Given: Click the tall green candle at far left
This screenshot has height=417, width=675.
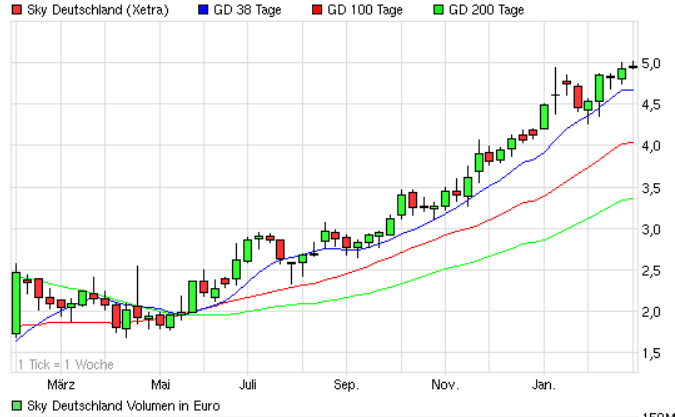Looking at the screenshot, I should (x=16, y=302).
